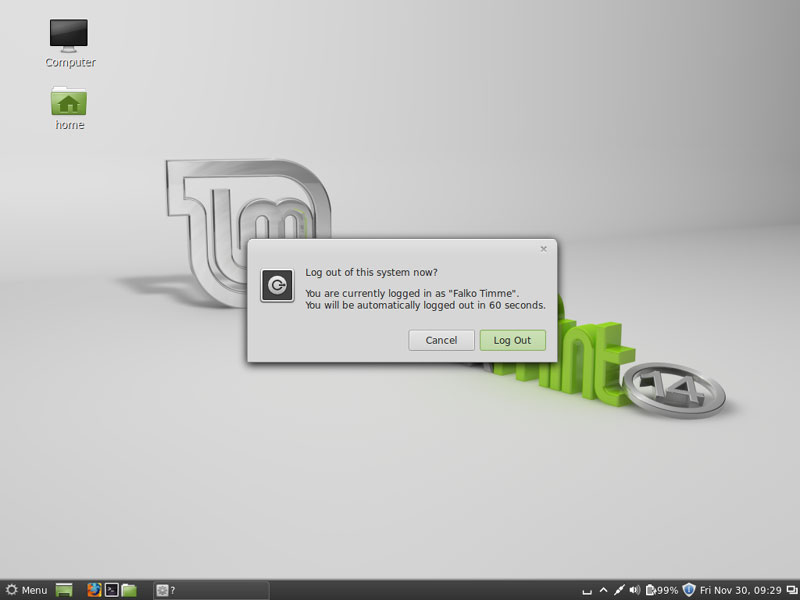Expand the up-arrow tray applet
The height and width of the screenshot is (600, 800).
pos(603,590)
